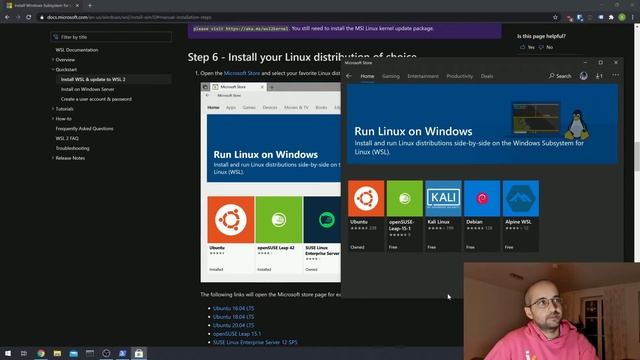Click the Run Linux on Windows banner in Store

[x=482, y=124]
